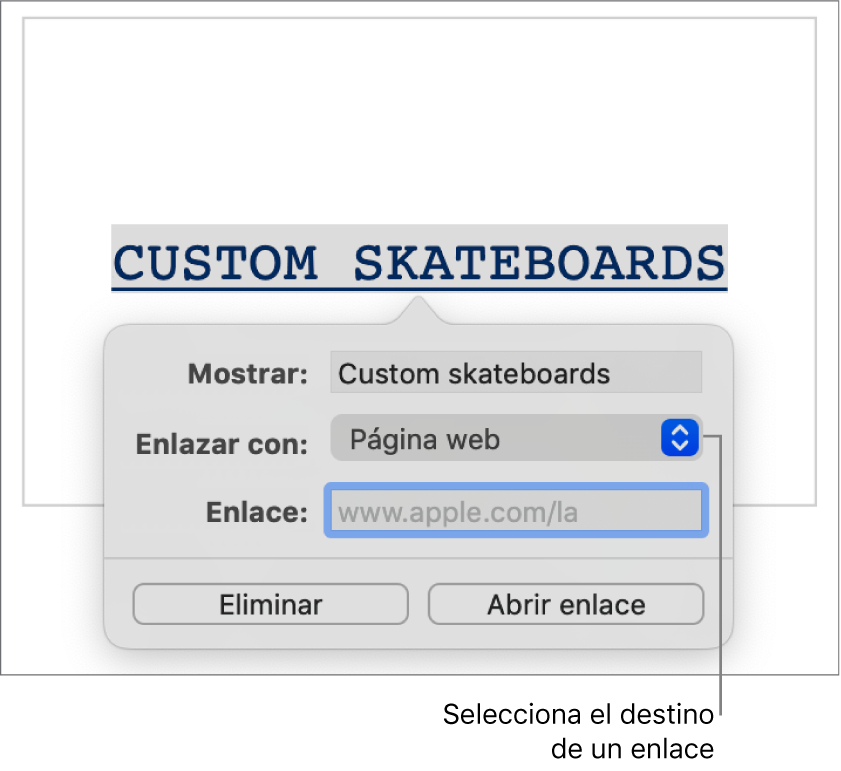
Task: Click the "Selecciona el destino" callout text
Action: tap(578, 716)
